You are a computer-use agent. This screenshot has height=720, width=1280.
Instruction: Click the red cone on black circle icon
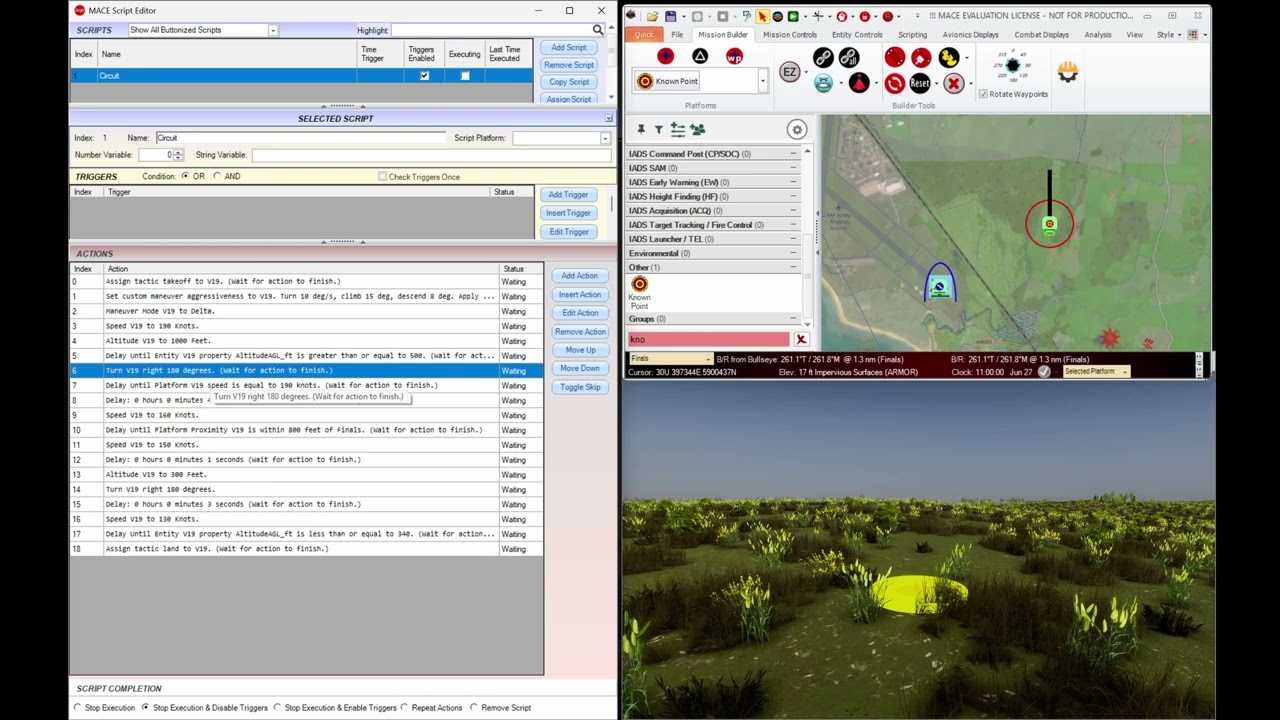(859, 84)
